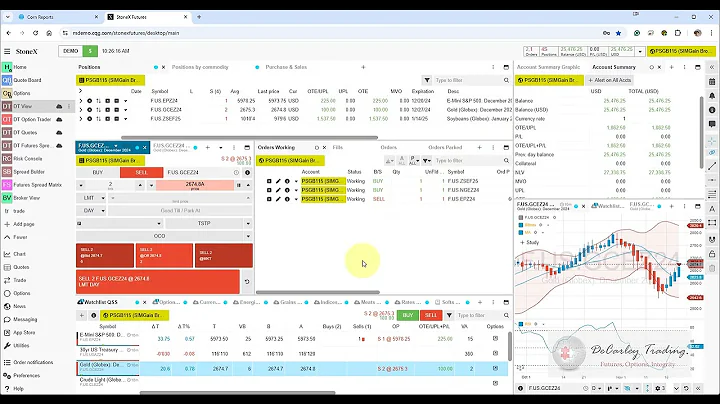The width and height of the screenshot is (720, 404).
Task: Click Positions panel horizontal scrollbar
Action: tap(249, 138)
